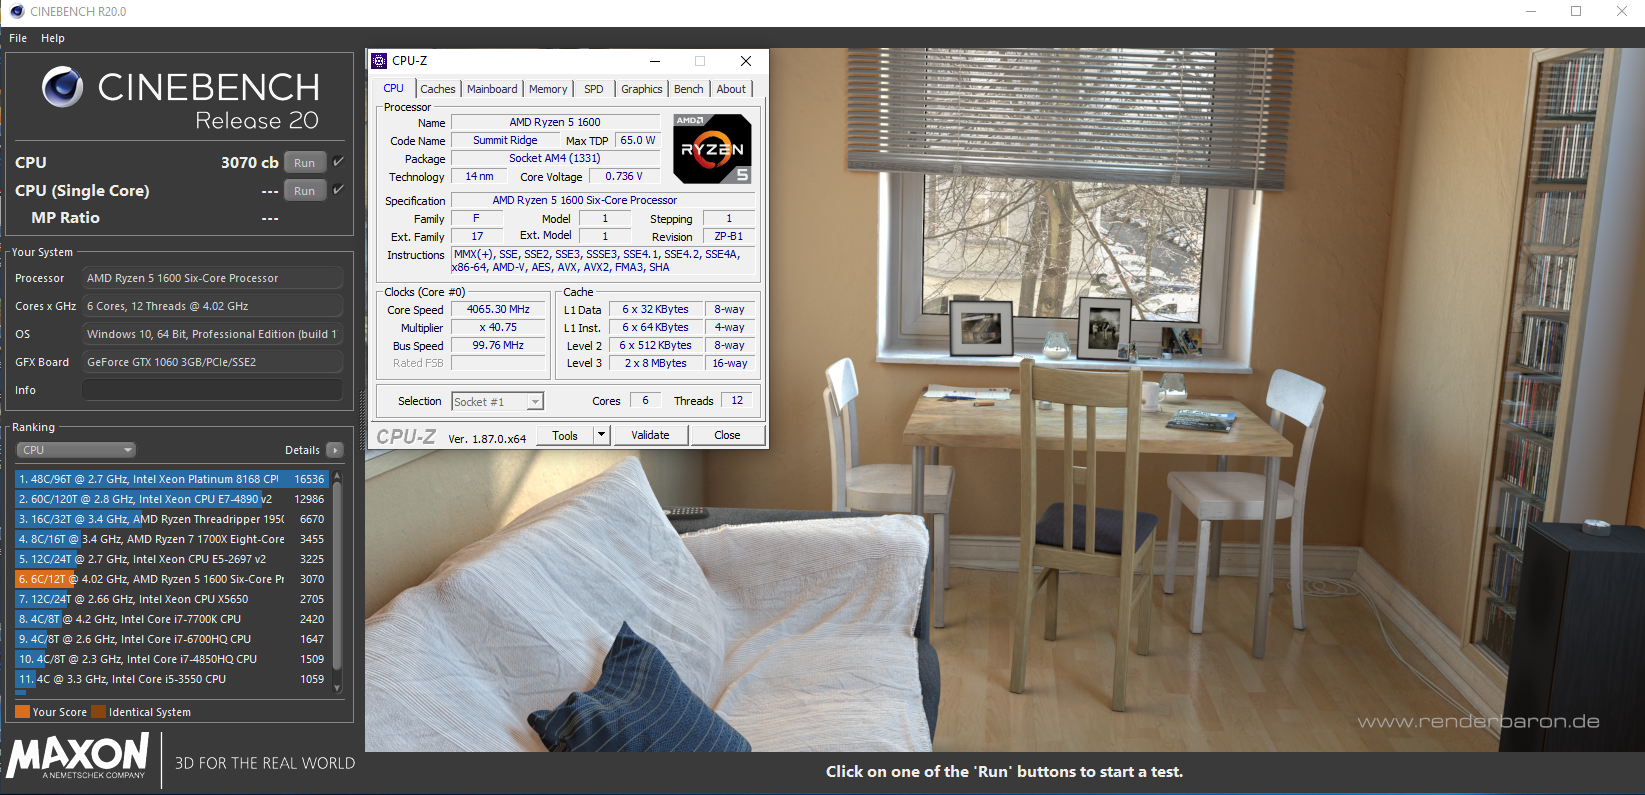
Task: Select the Core i7-7700K ranking row
Action: point(172,619)
